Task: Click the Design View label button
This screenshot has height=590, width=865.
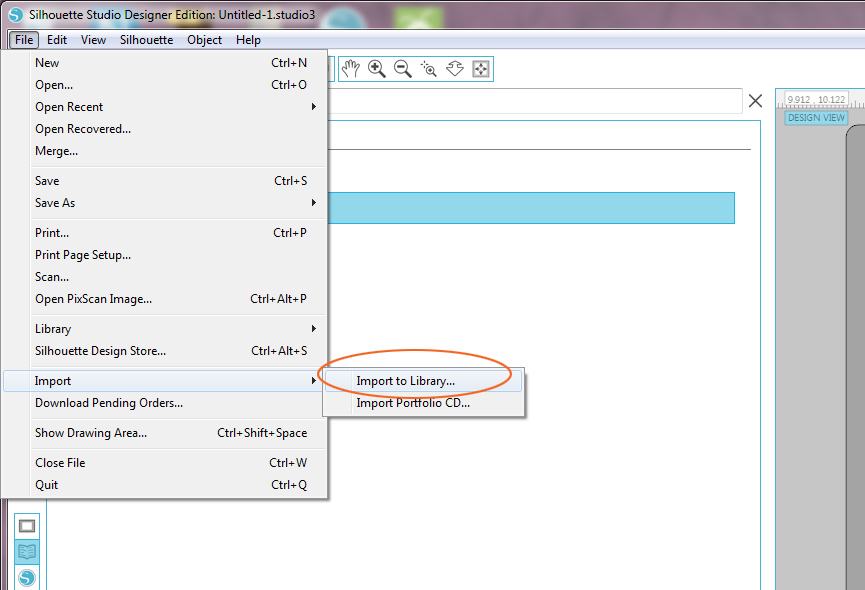Action: pyautogui.click(x=816, y=118)
